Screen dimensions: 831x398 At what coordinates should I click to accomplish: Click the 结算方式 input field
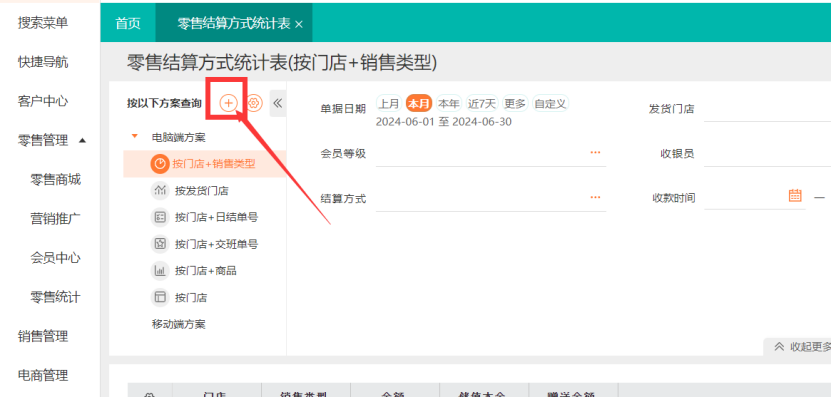click(491, 198)
